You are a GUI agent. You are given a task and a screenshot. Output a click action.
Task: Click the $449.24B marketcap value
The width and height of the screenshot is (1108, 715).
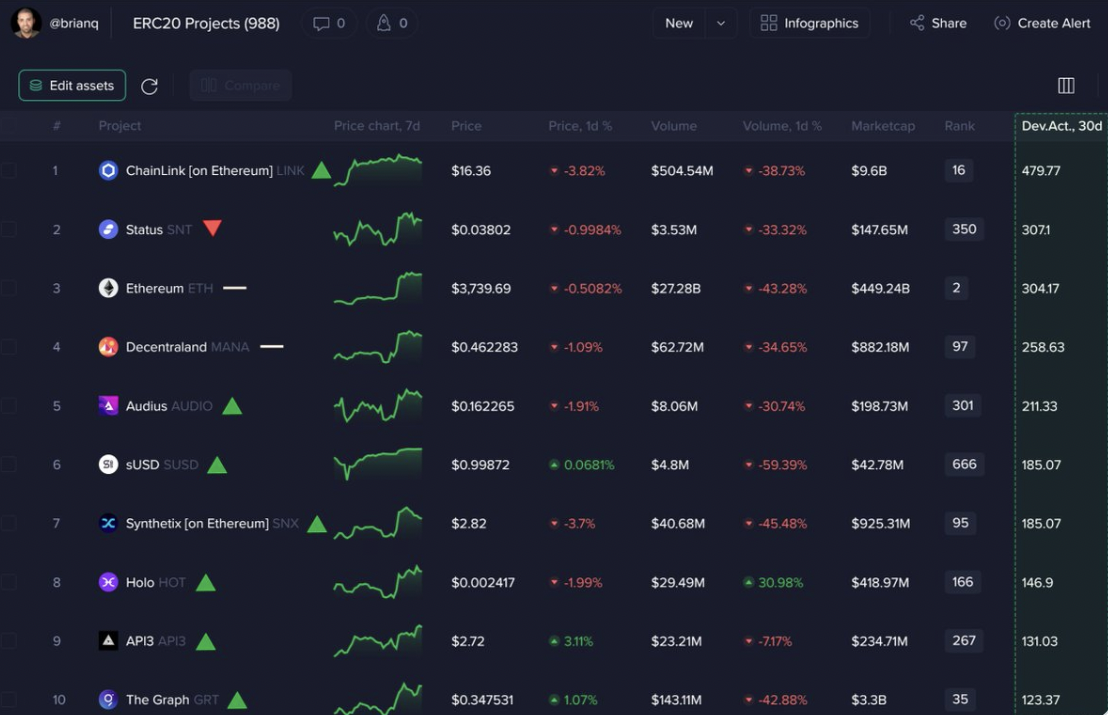pos(880,288)
